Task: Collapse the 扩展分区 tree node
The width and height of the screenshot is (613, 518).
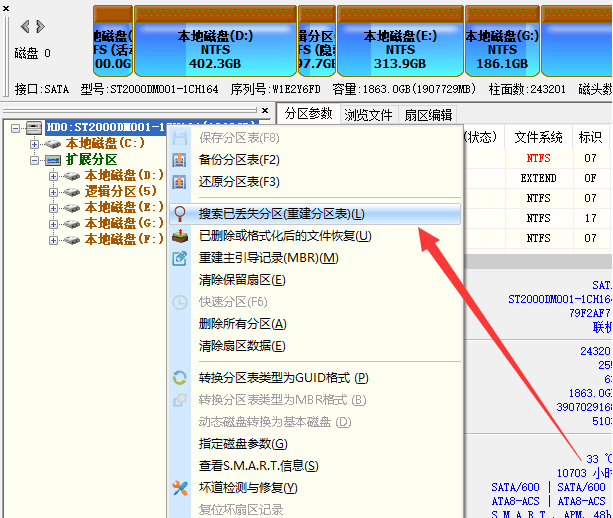Action: pos(35,160)
